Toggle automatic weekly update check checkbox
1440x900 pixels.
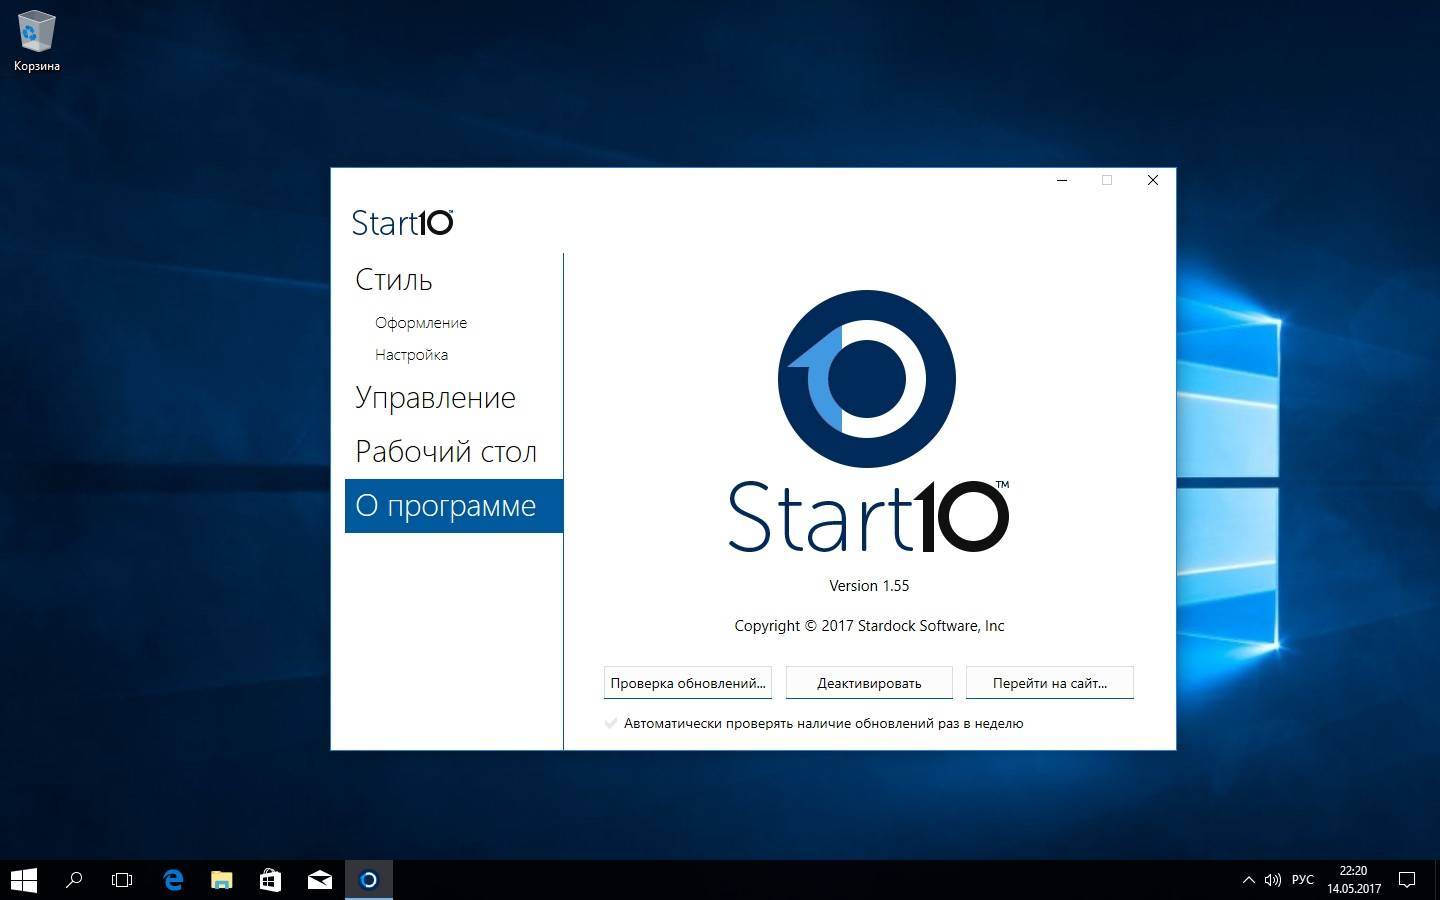pyautogui.click(x=611, y=723)
